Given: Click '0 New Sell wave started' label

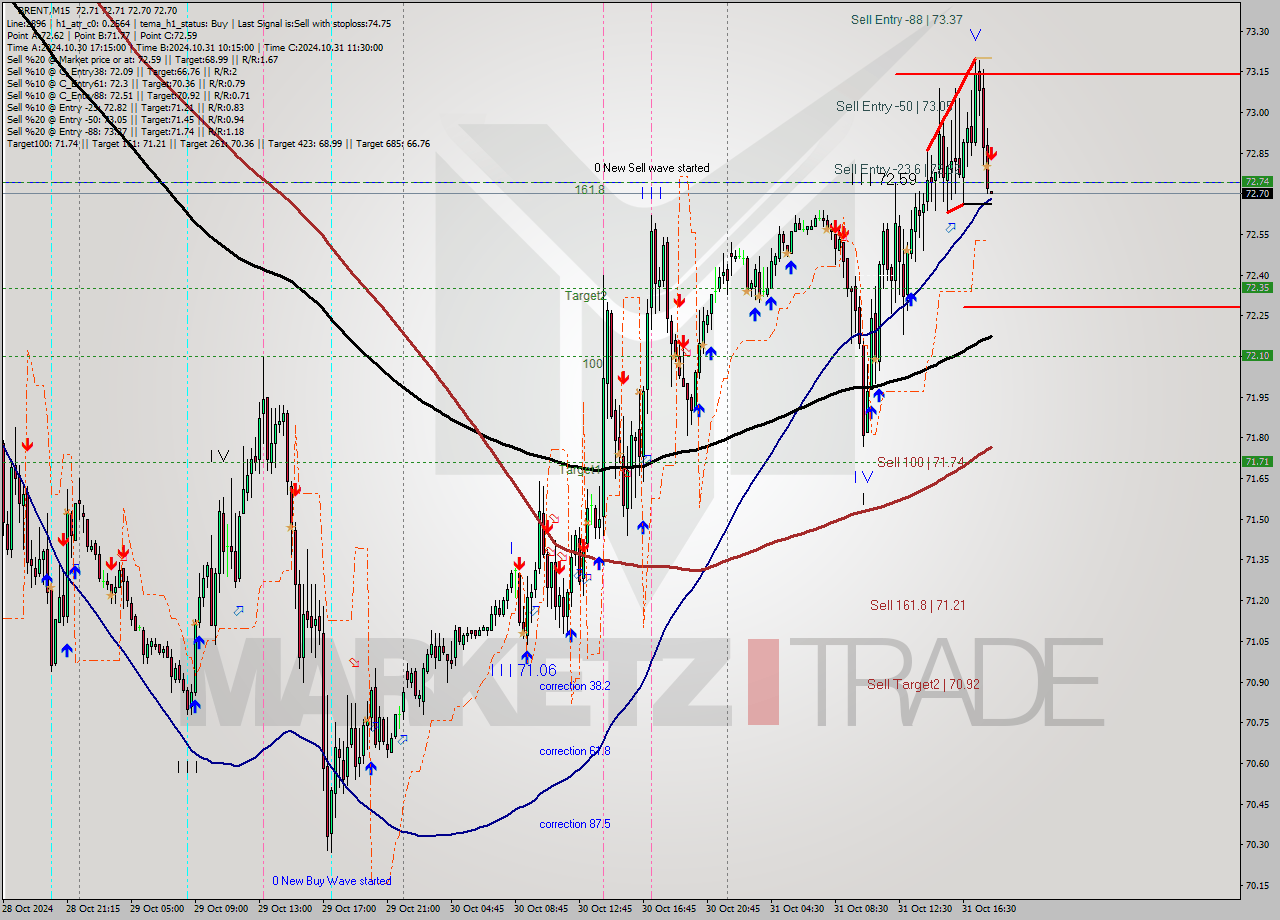Looking at the screenshot, I should 652,168.
